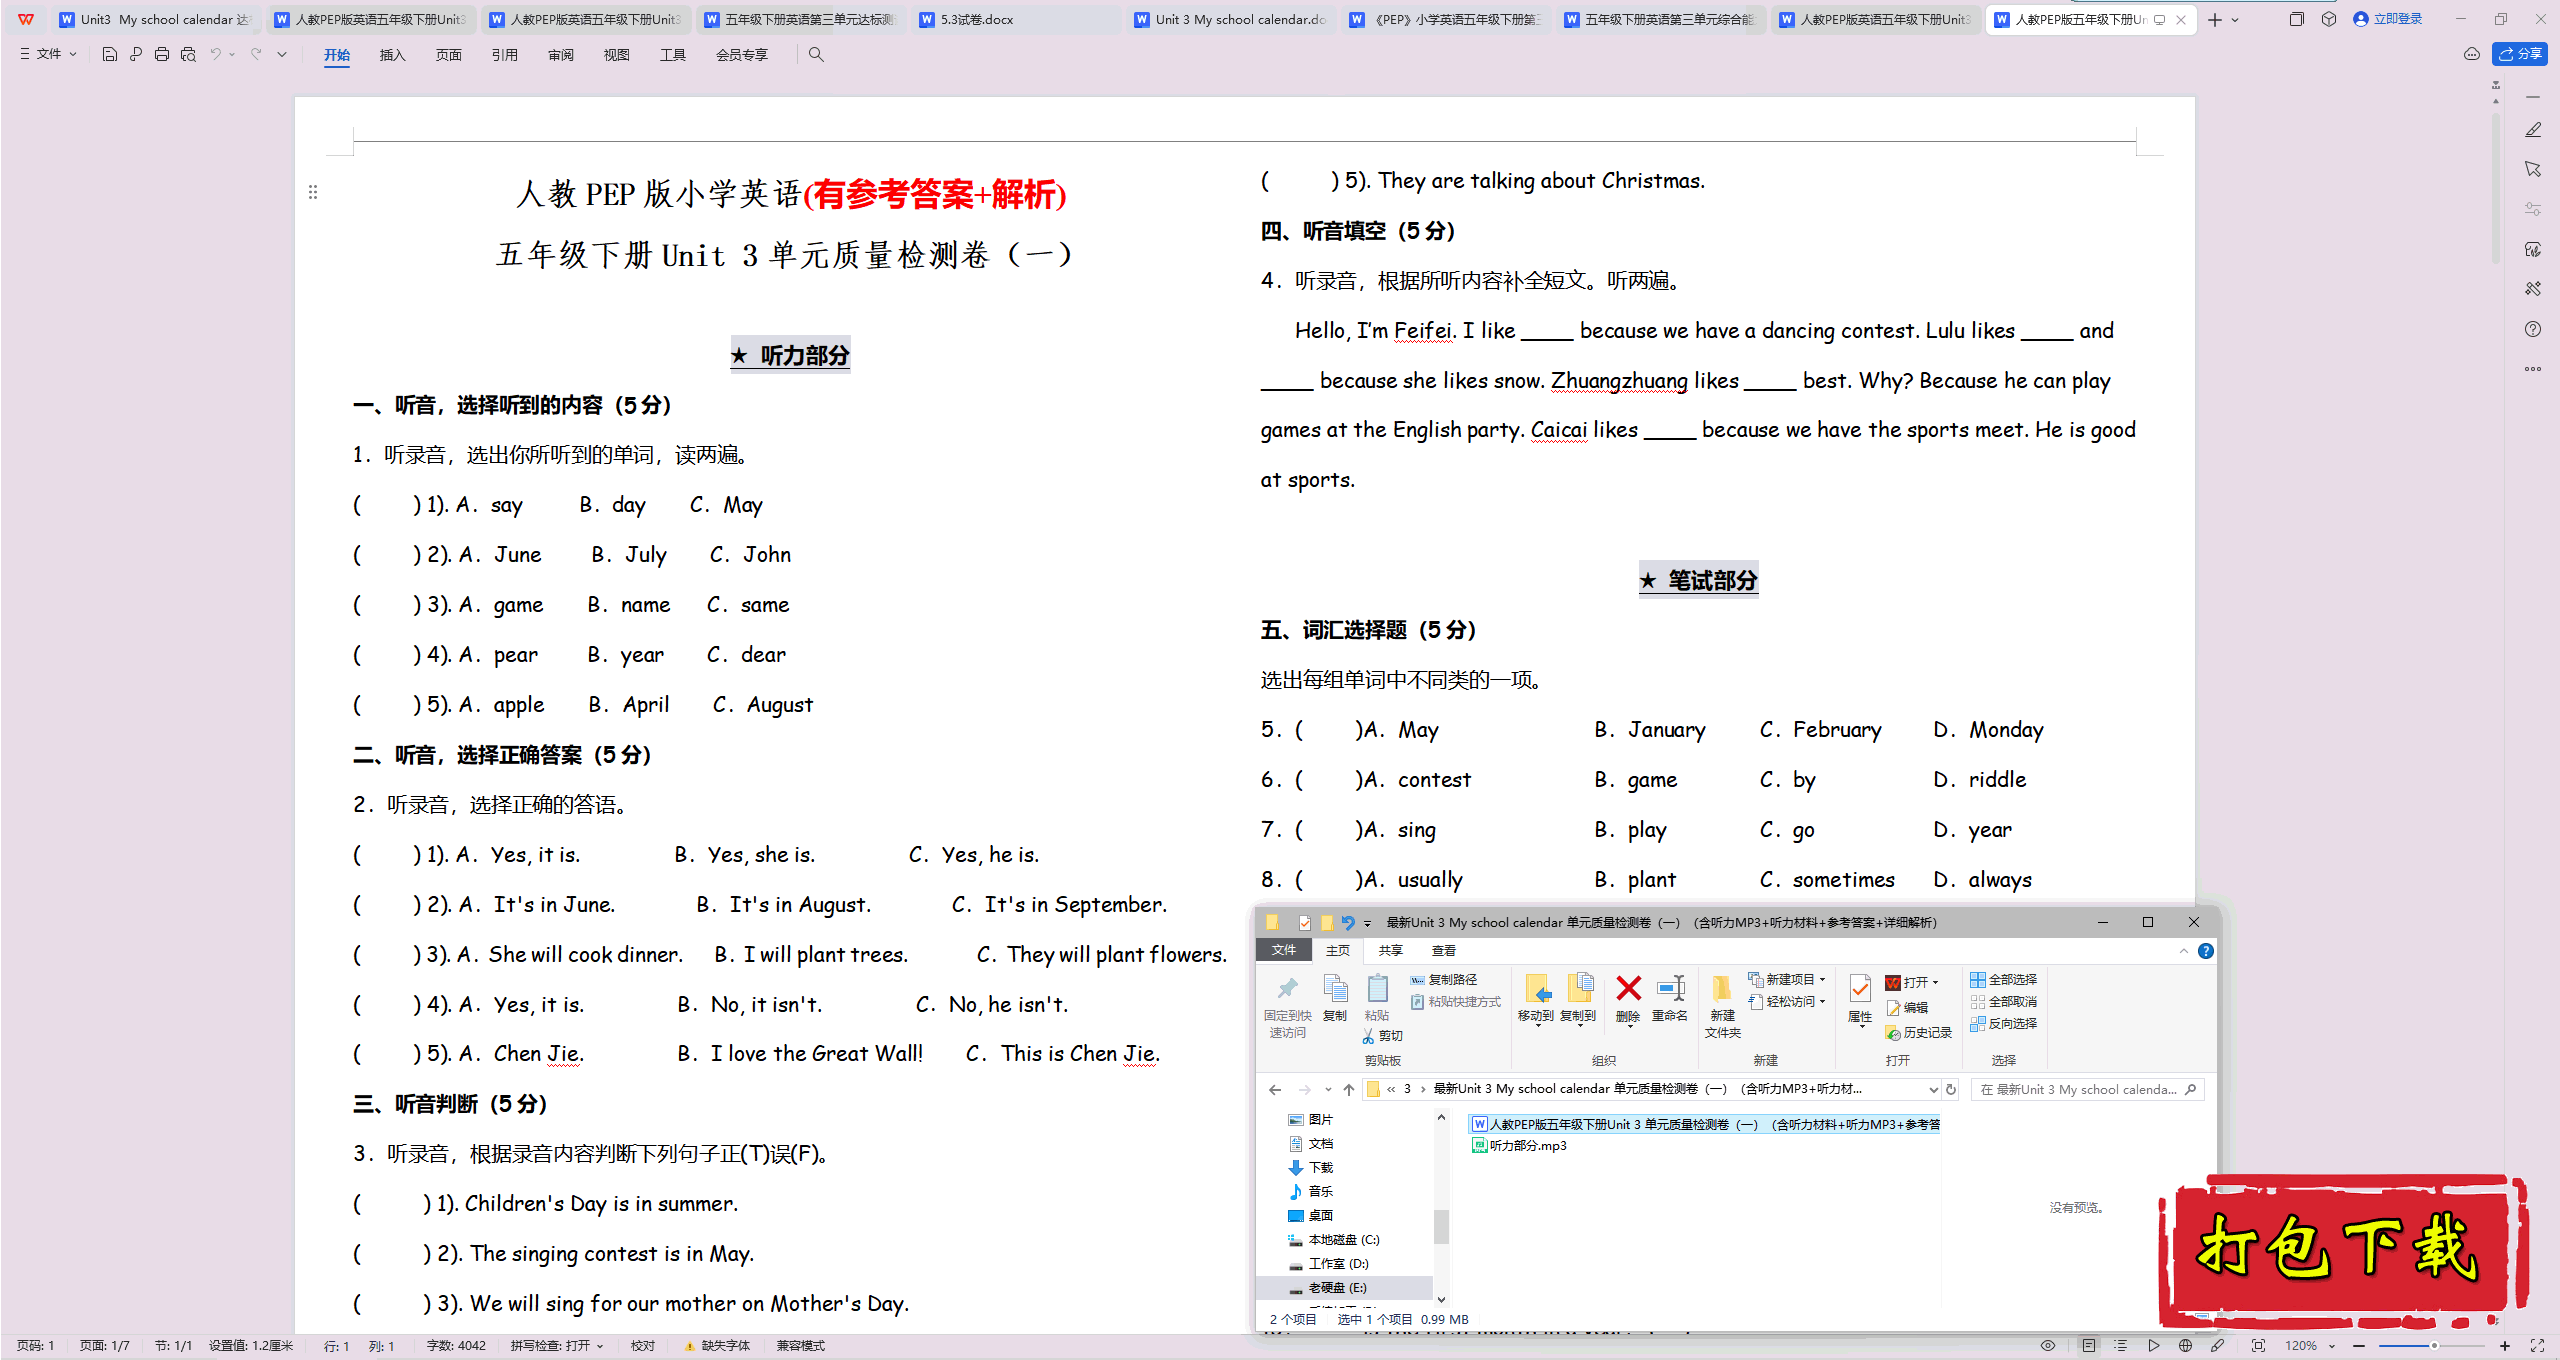This screenshot has width=2560, height=1360.
Task: Click the fullscreen expand icon in status bar
Action: [x=2537, y=1345]
